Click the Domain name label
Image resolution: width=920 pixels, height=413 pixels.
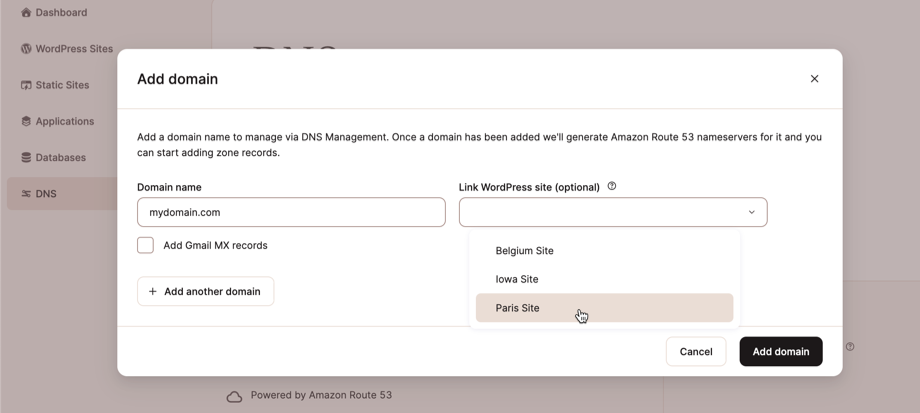[x=169, y=187]
